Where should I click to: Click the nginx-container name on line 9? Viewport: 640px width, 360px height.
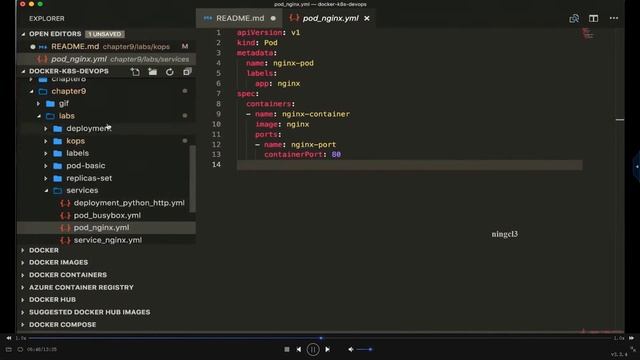click(x=316, y=114)
